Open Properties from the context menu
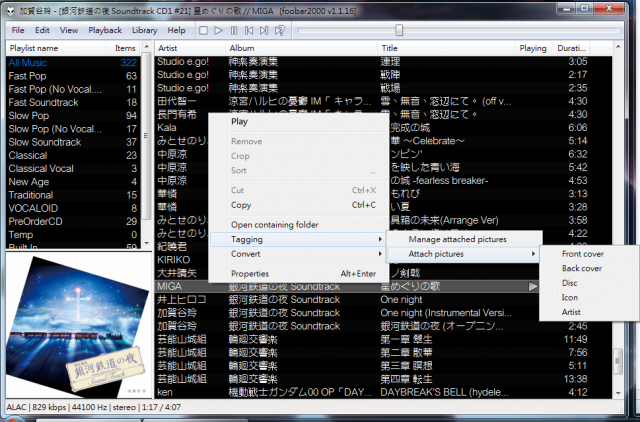This screenshot has height=422, width=640. pos(299,274)
